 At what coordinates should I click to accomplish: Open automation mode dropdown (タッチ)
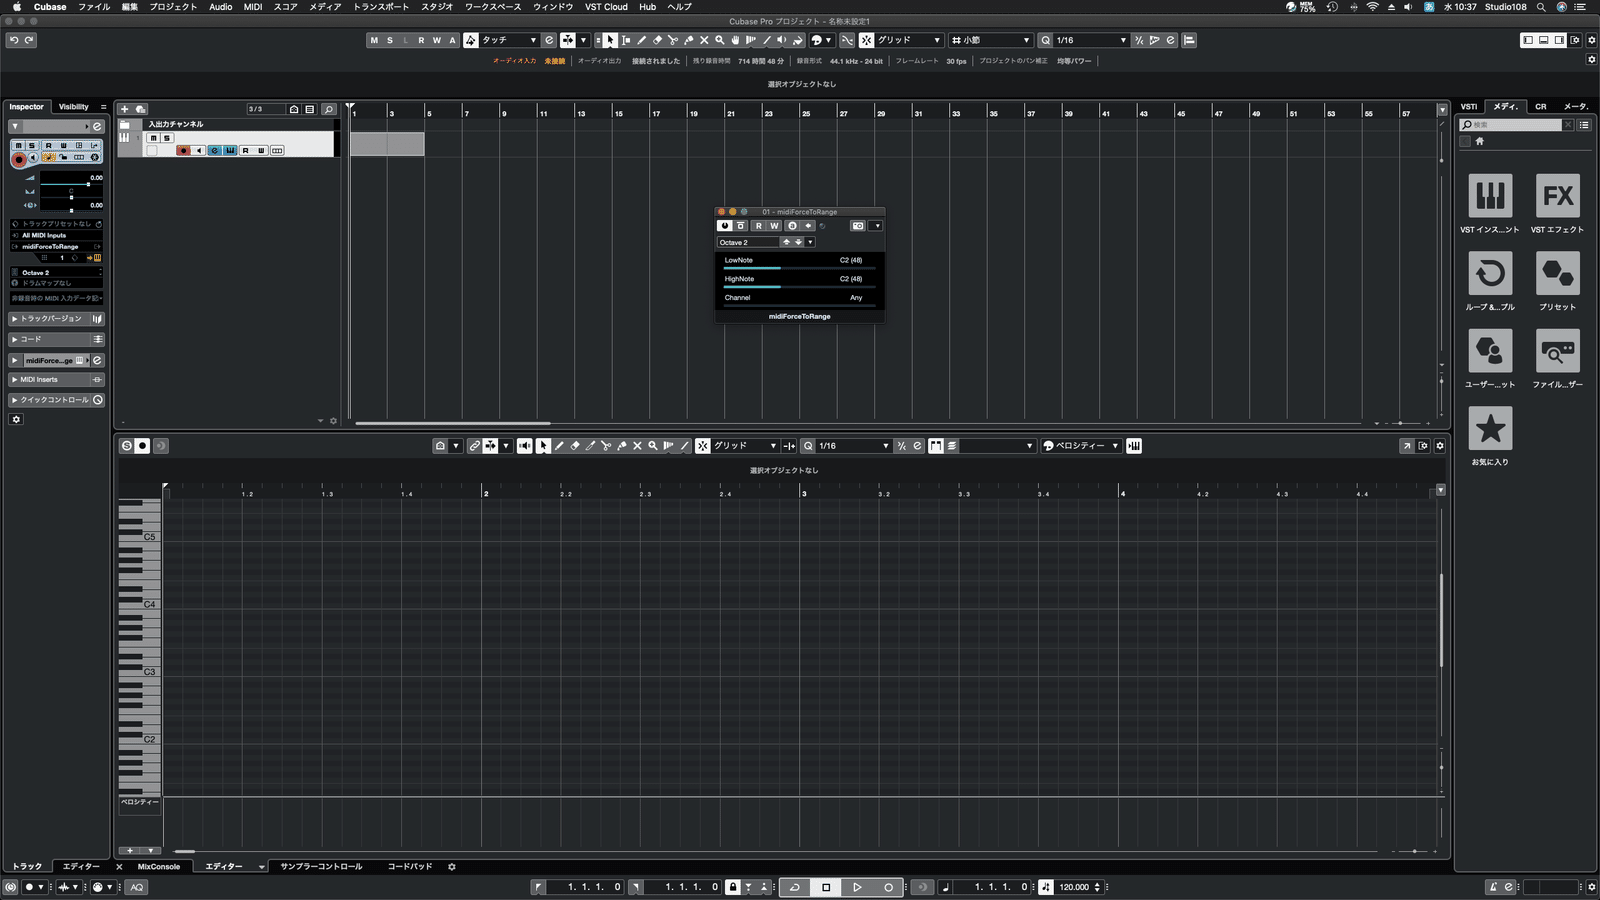511,40
